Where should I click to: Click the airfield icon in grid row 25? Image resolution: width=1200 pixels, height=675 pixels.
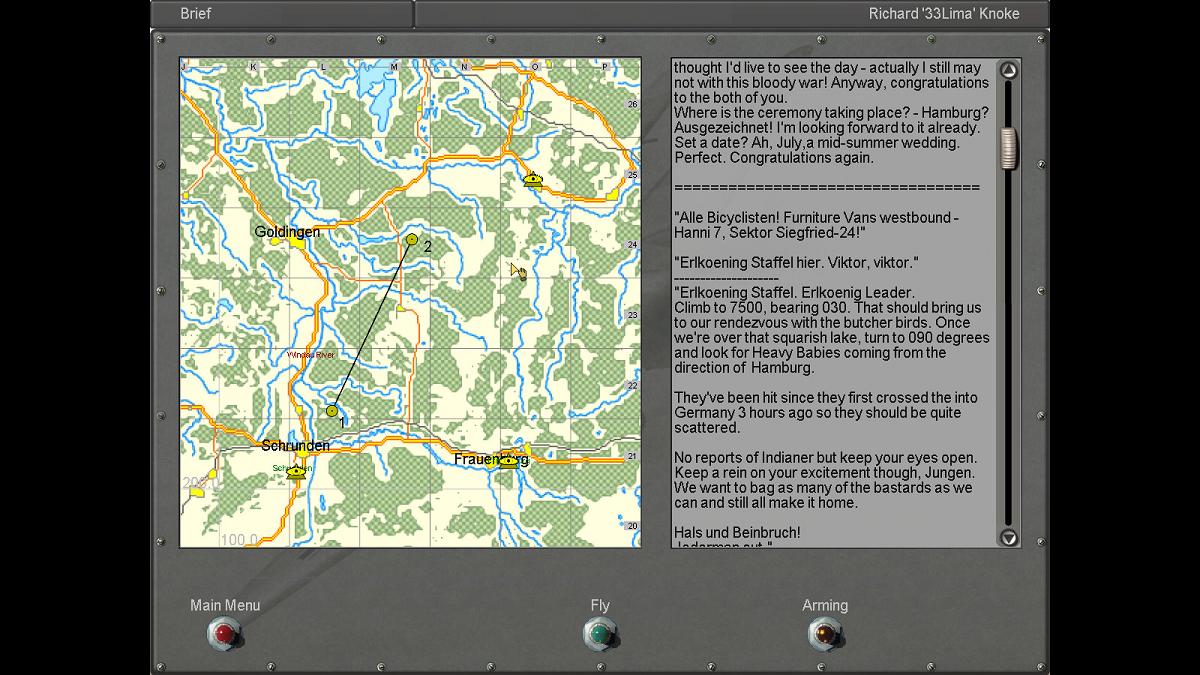pos(533,180)
